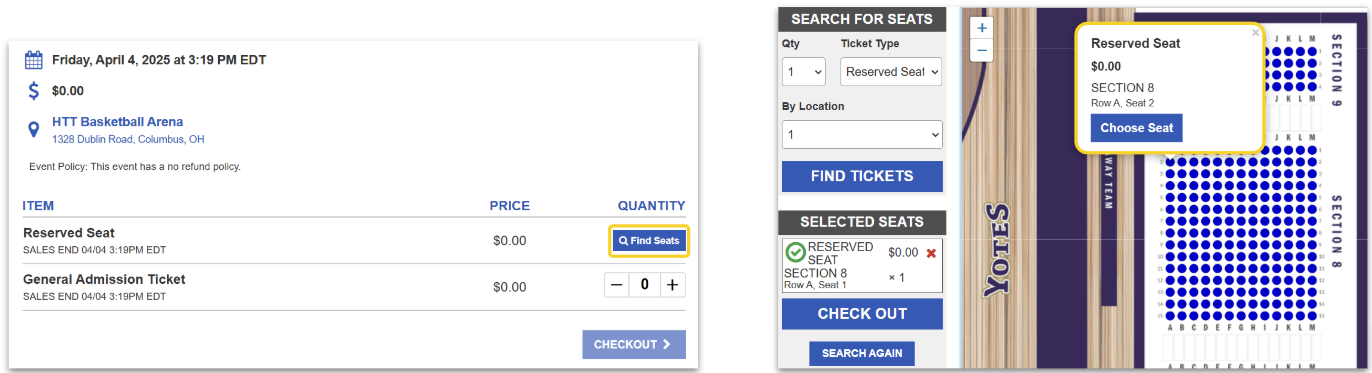Open HTT Basketball Arena link

[118, 122]
